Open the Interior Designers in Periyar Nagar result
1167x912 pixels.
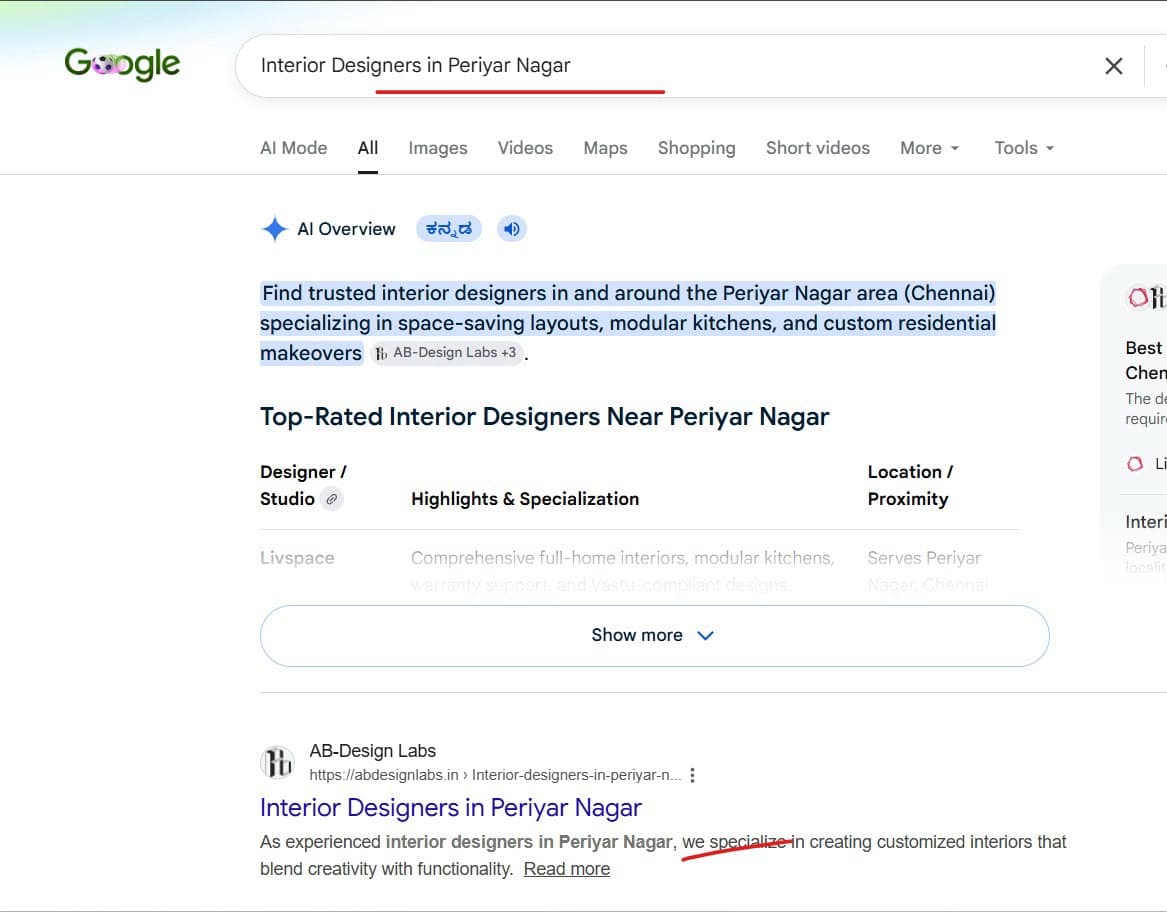point(450,808)
